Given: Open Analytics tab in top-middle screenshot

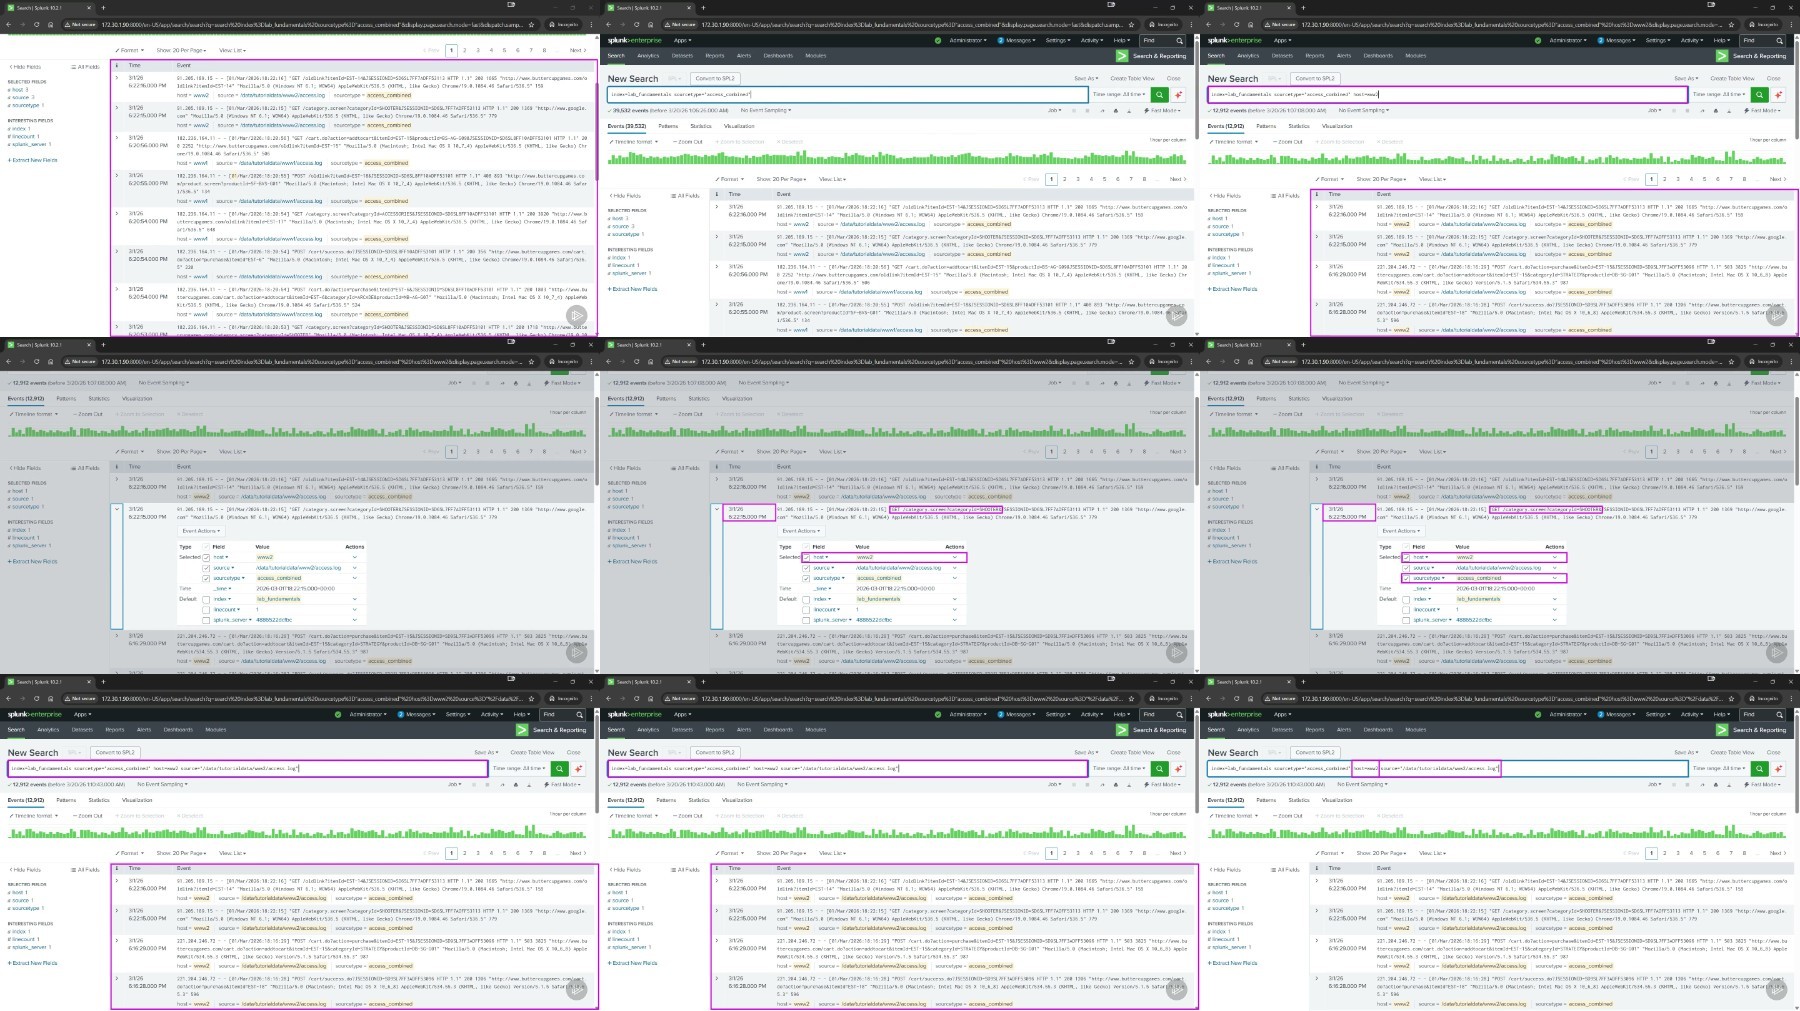Looking at the screenshot, I should (648, 56).
